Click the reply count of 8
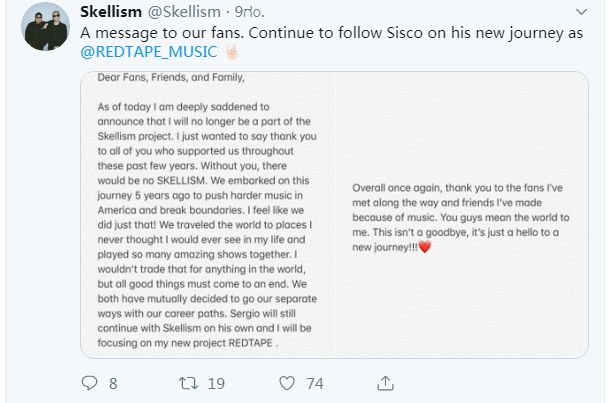610x403 pixels. [x=113, y=381]
